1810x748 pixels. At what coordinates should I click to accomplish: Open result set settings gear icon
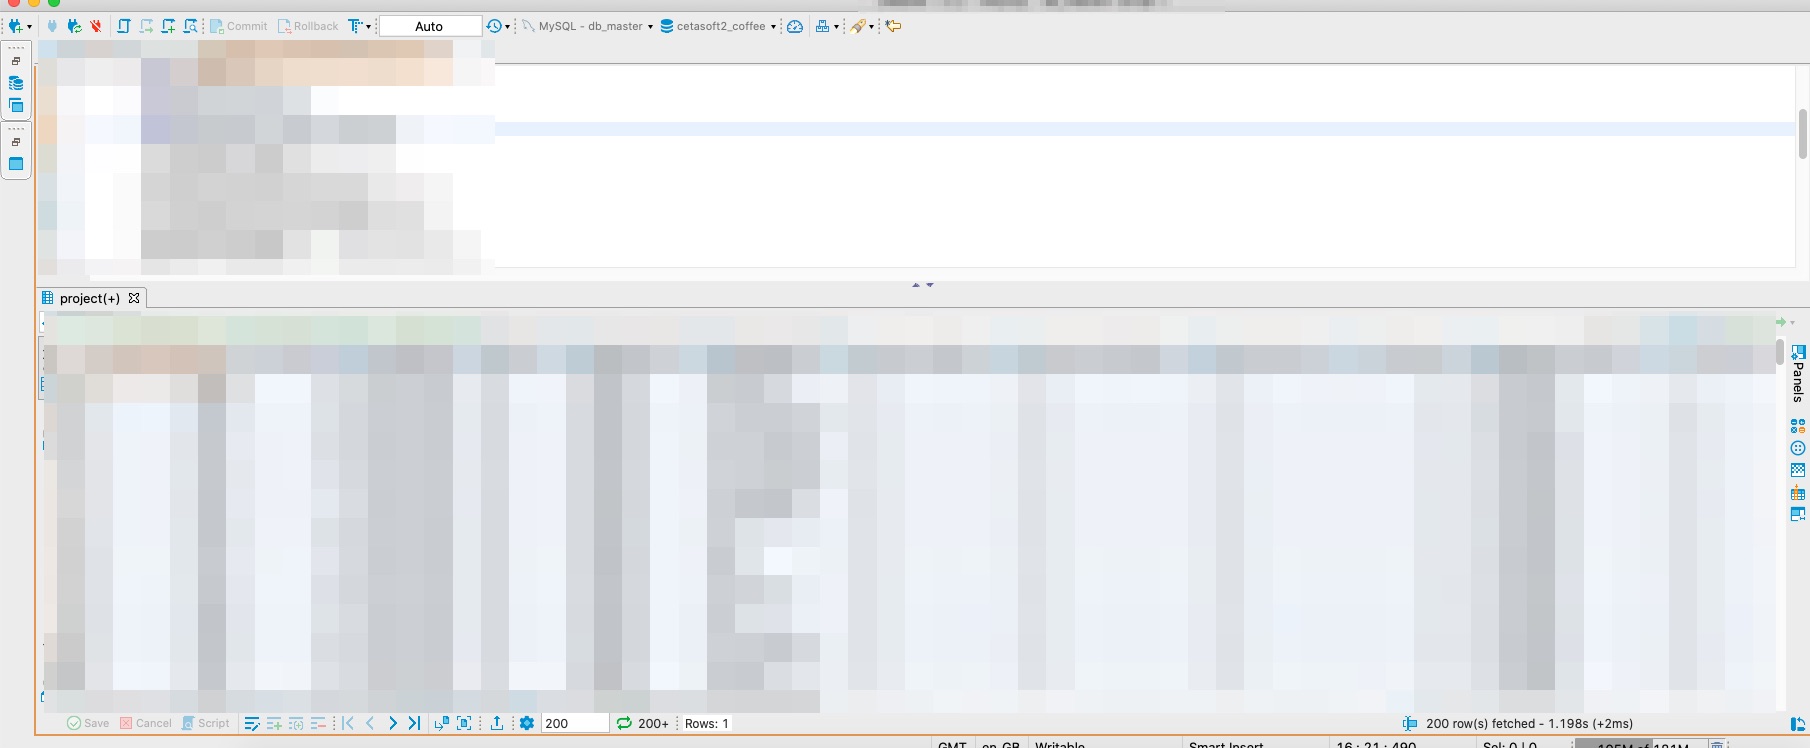click(527, 723)
